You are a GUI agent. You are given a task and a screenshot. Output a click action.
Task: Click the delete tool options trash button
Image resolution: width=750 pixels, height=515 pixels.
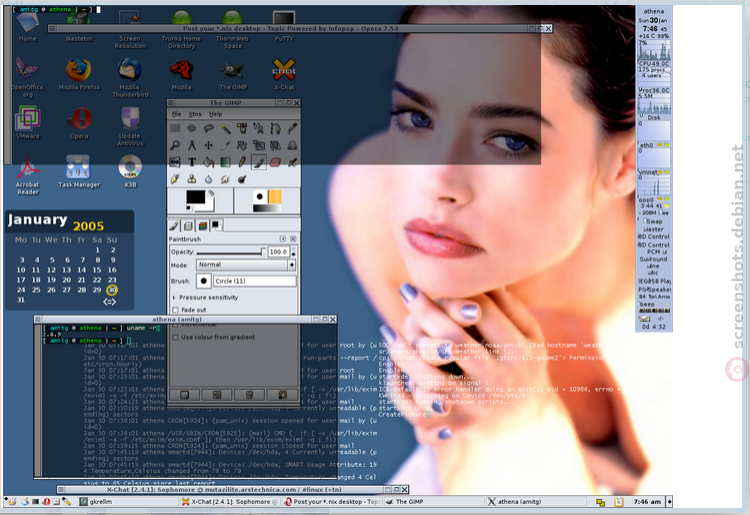(x=249, y=395)
